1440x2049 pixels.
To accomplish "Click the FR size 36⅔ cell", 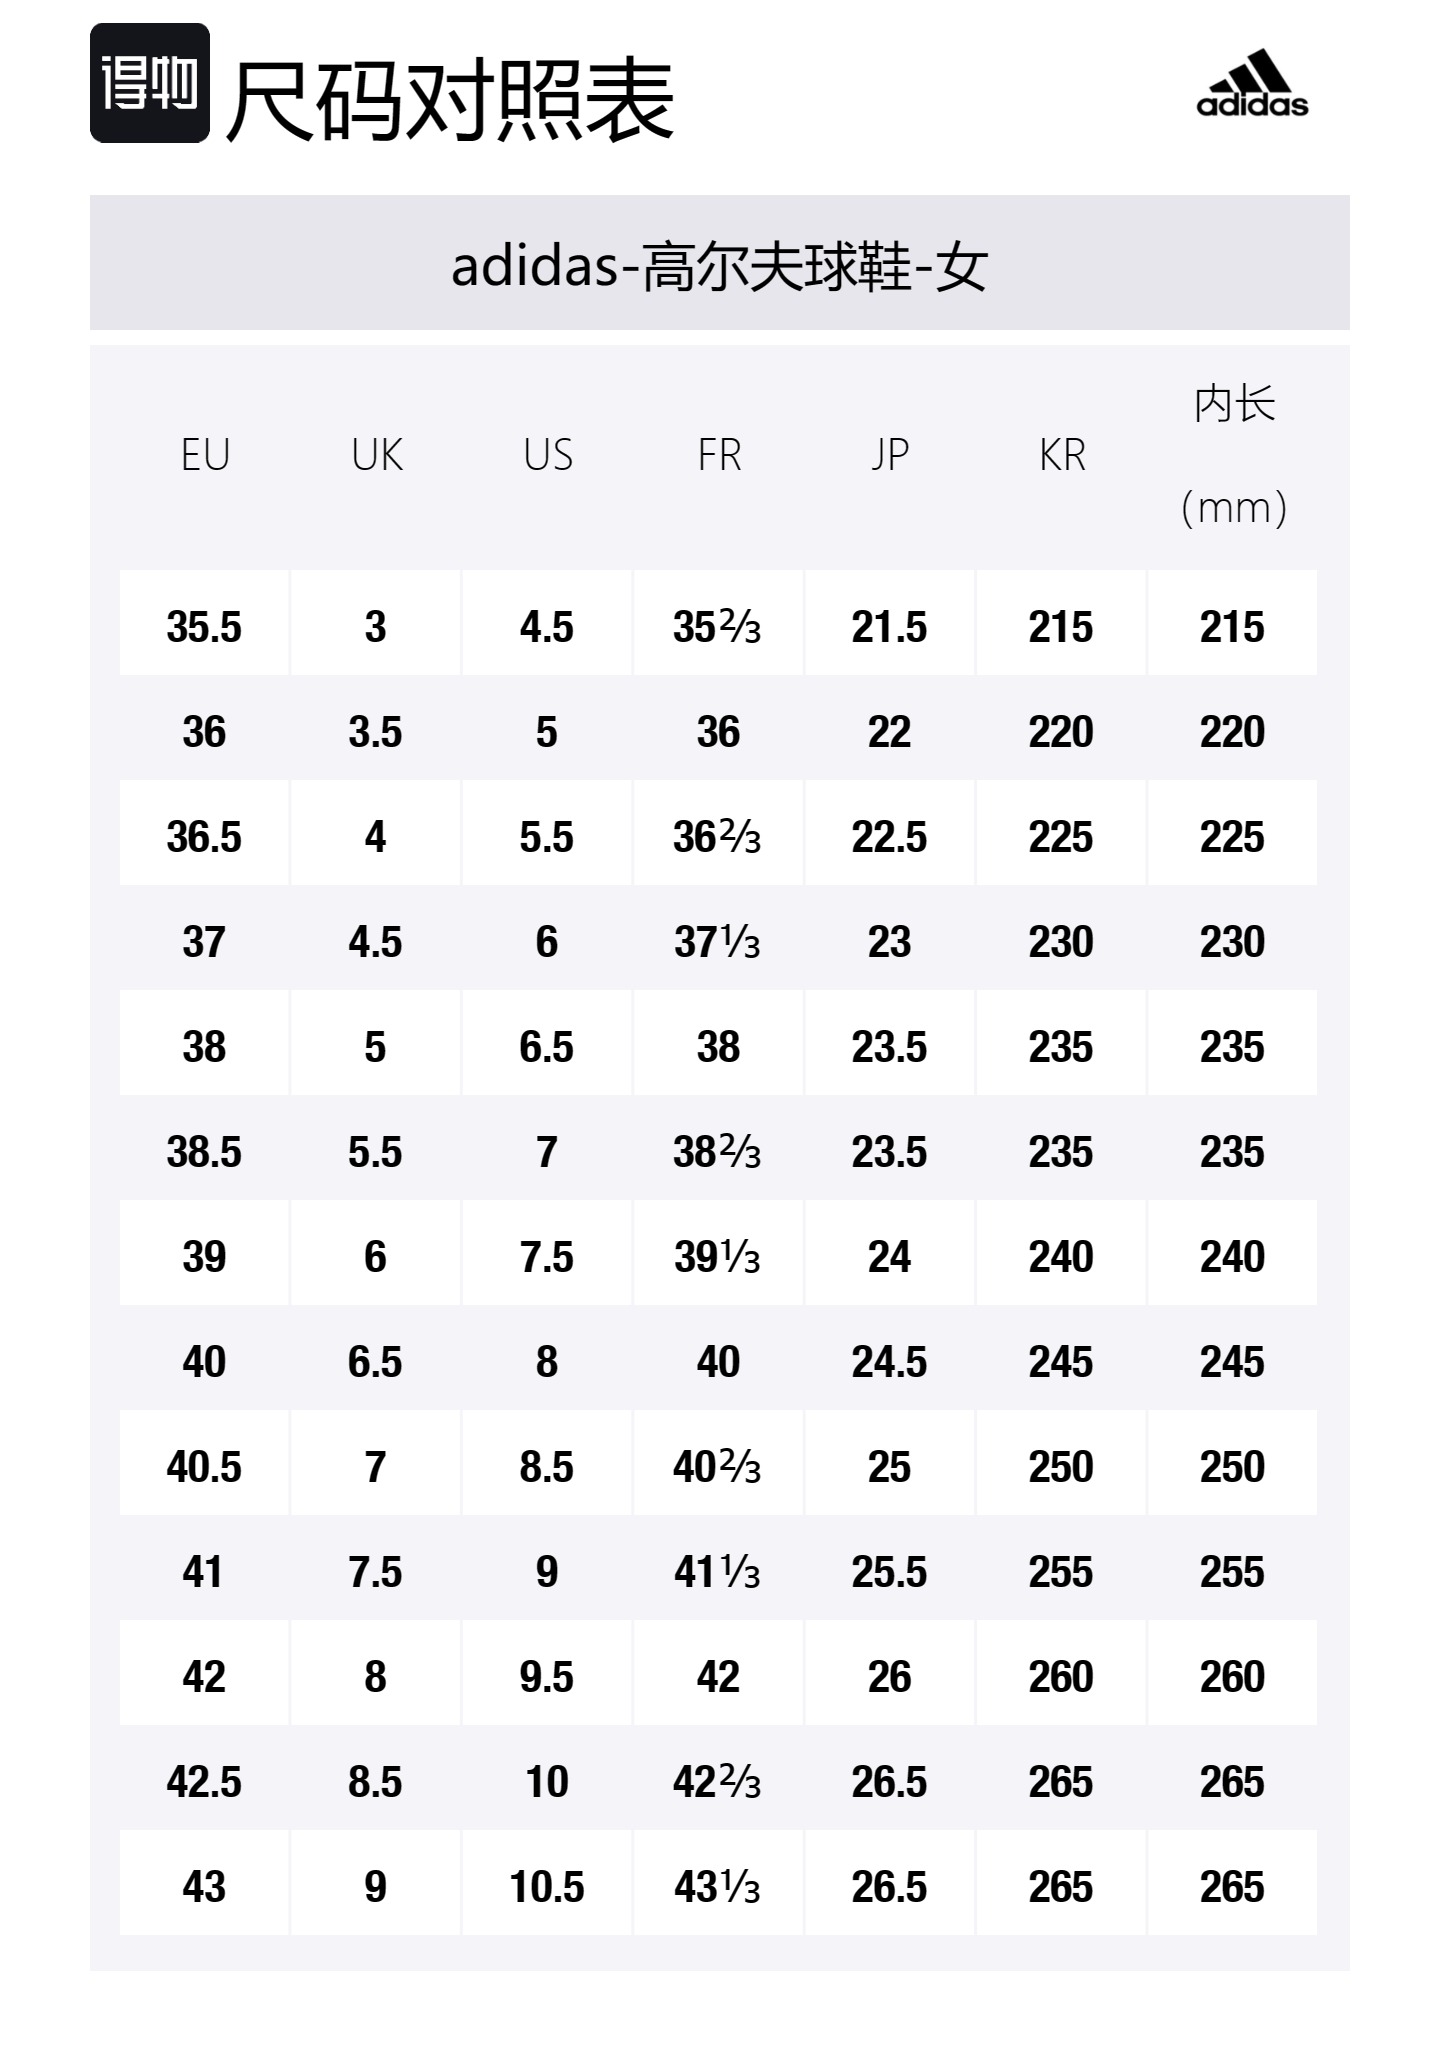I will coord(717,837).
